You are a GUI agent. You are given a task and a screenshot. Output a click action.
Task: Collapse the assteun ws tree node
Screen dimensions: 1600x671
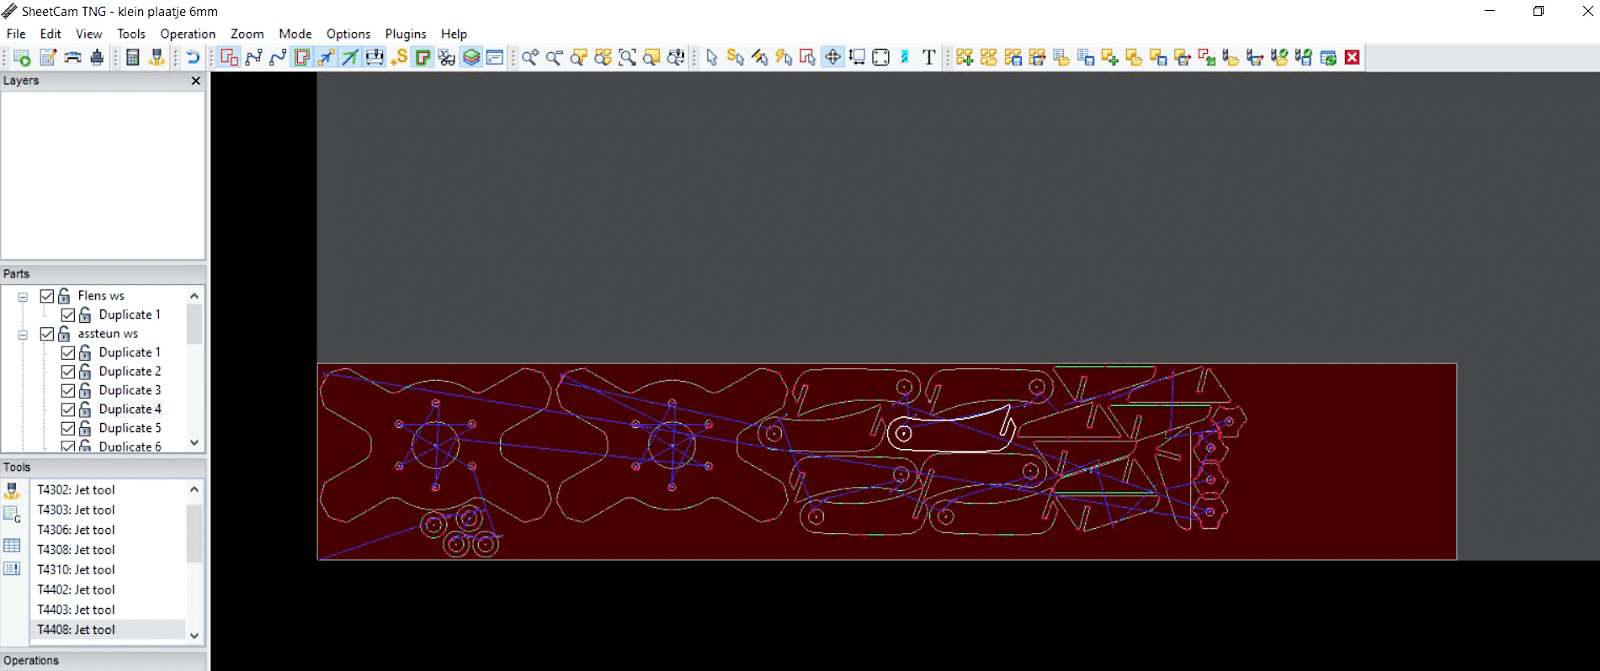[23, 335]
